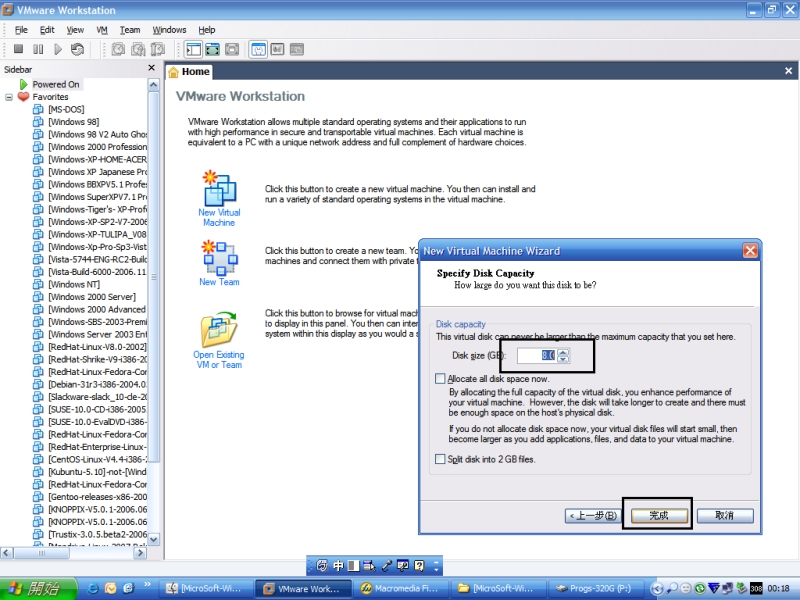Select [MS-DOS] in the Favorites list
This screenshot has width=800, height=600.
[66, 109]
